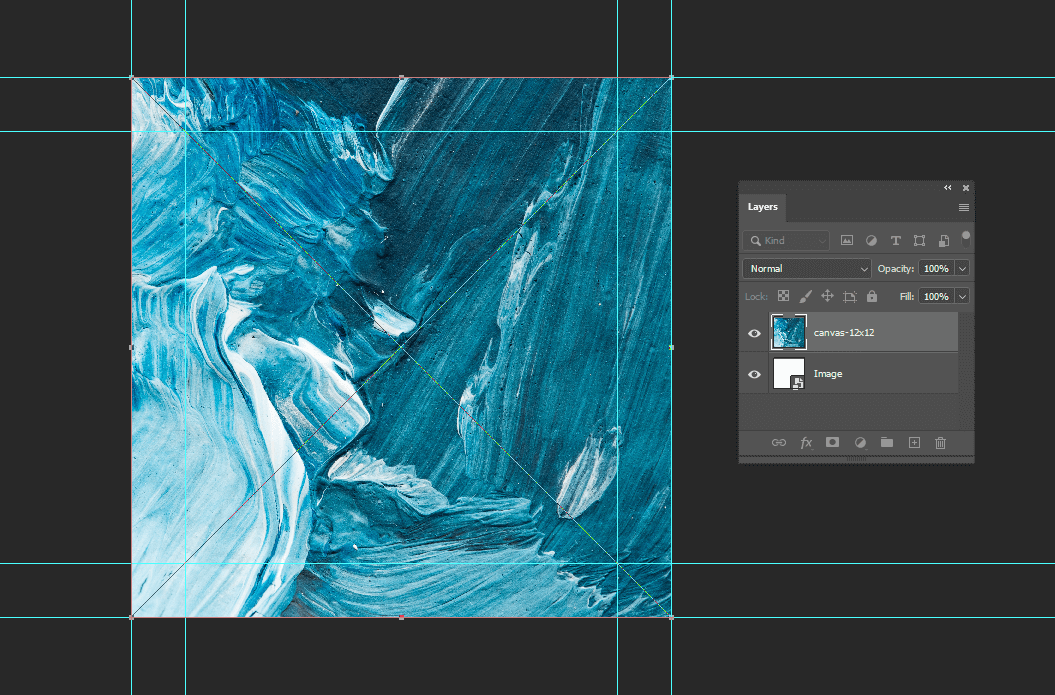The height and width of the screenshot is (695, 1055).
Task: Filter layers by smart object icon
Action: pyautogui.click(x=943, y=240)
